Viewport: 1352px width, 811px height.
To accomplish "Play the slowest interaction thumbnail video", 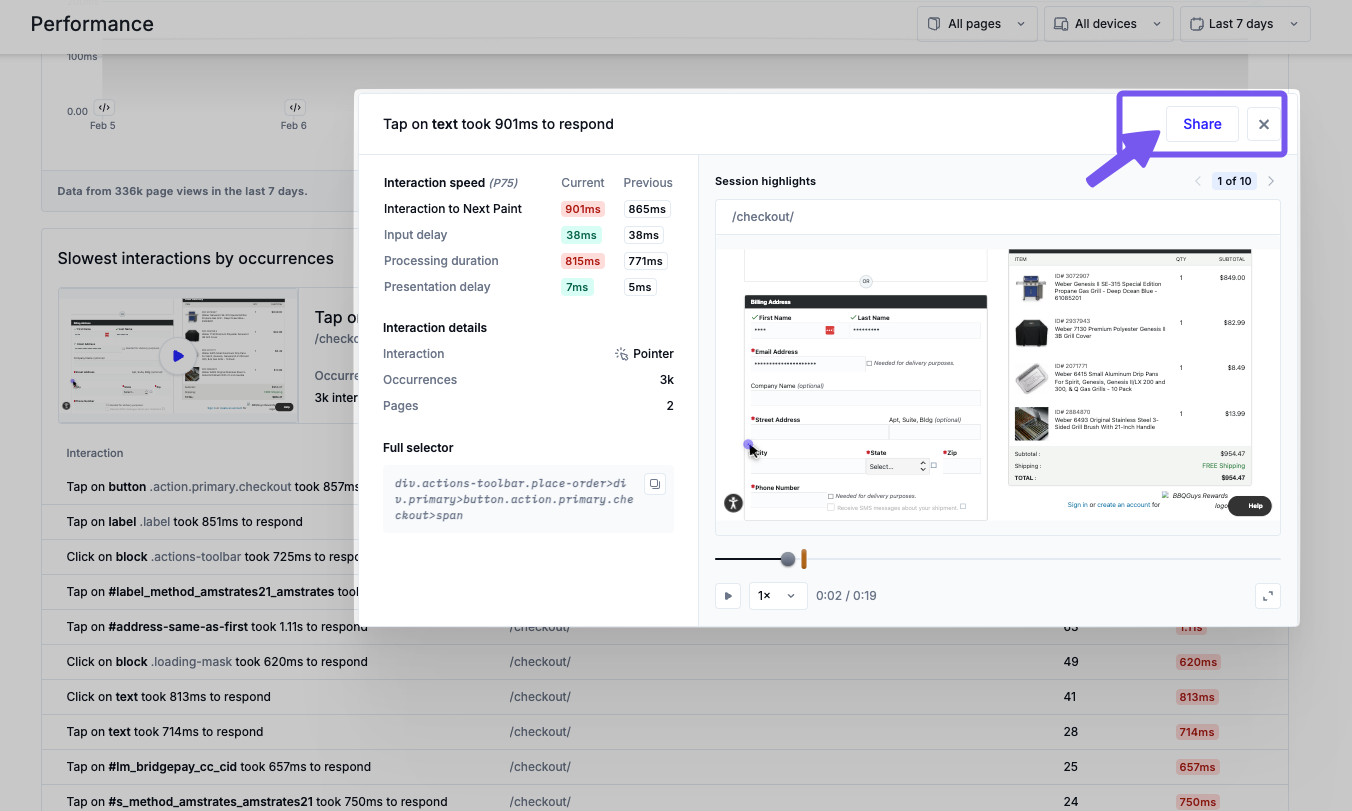I will pos(178,355).
